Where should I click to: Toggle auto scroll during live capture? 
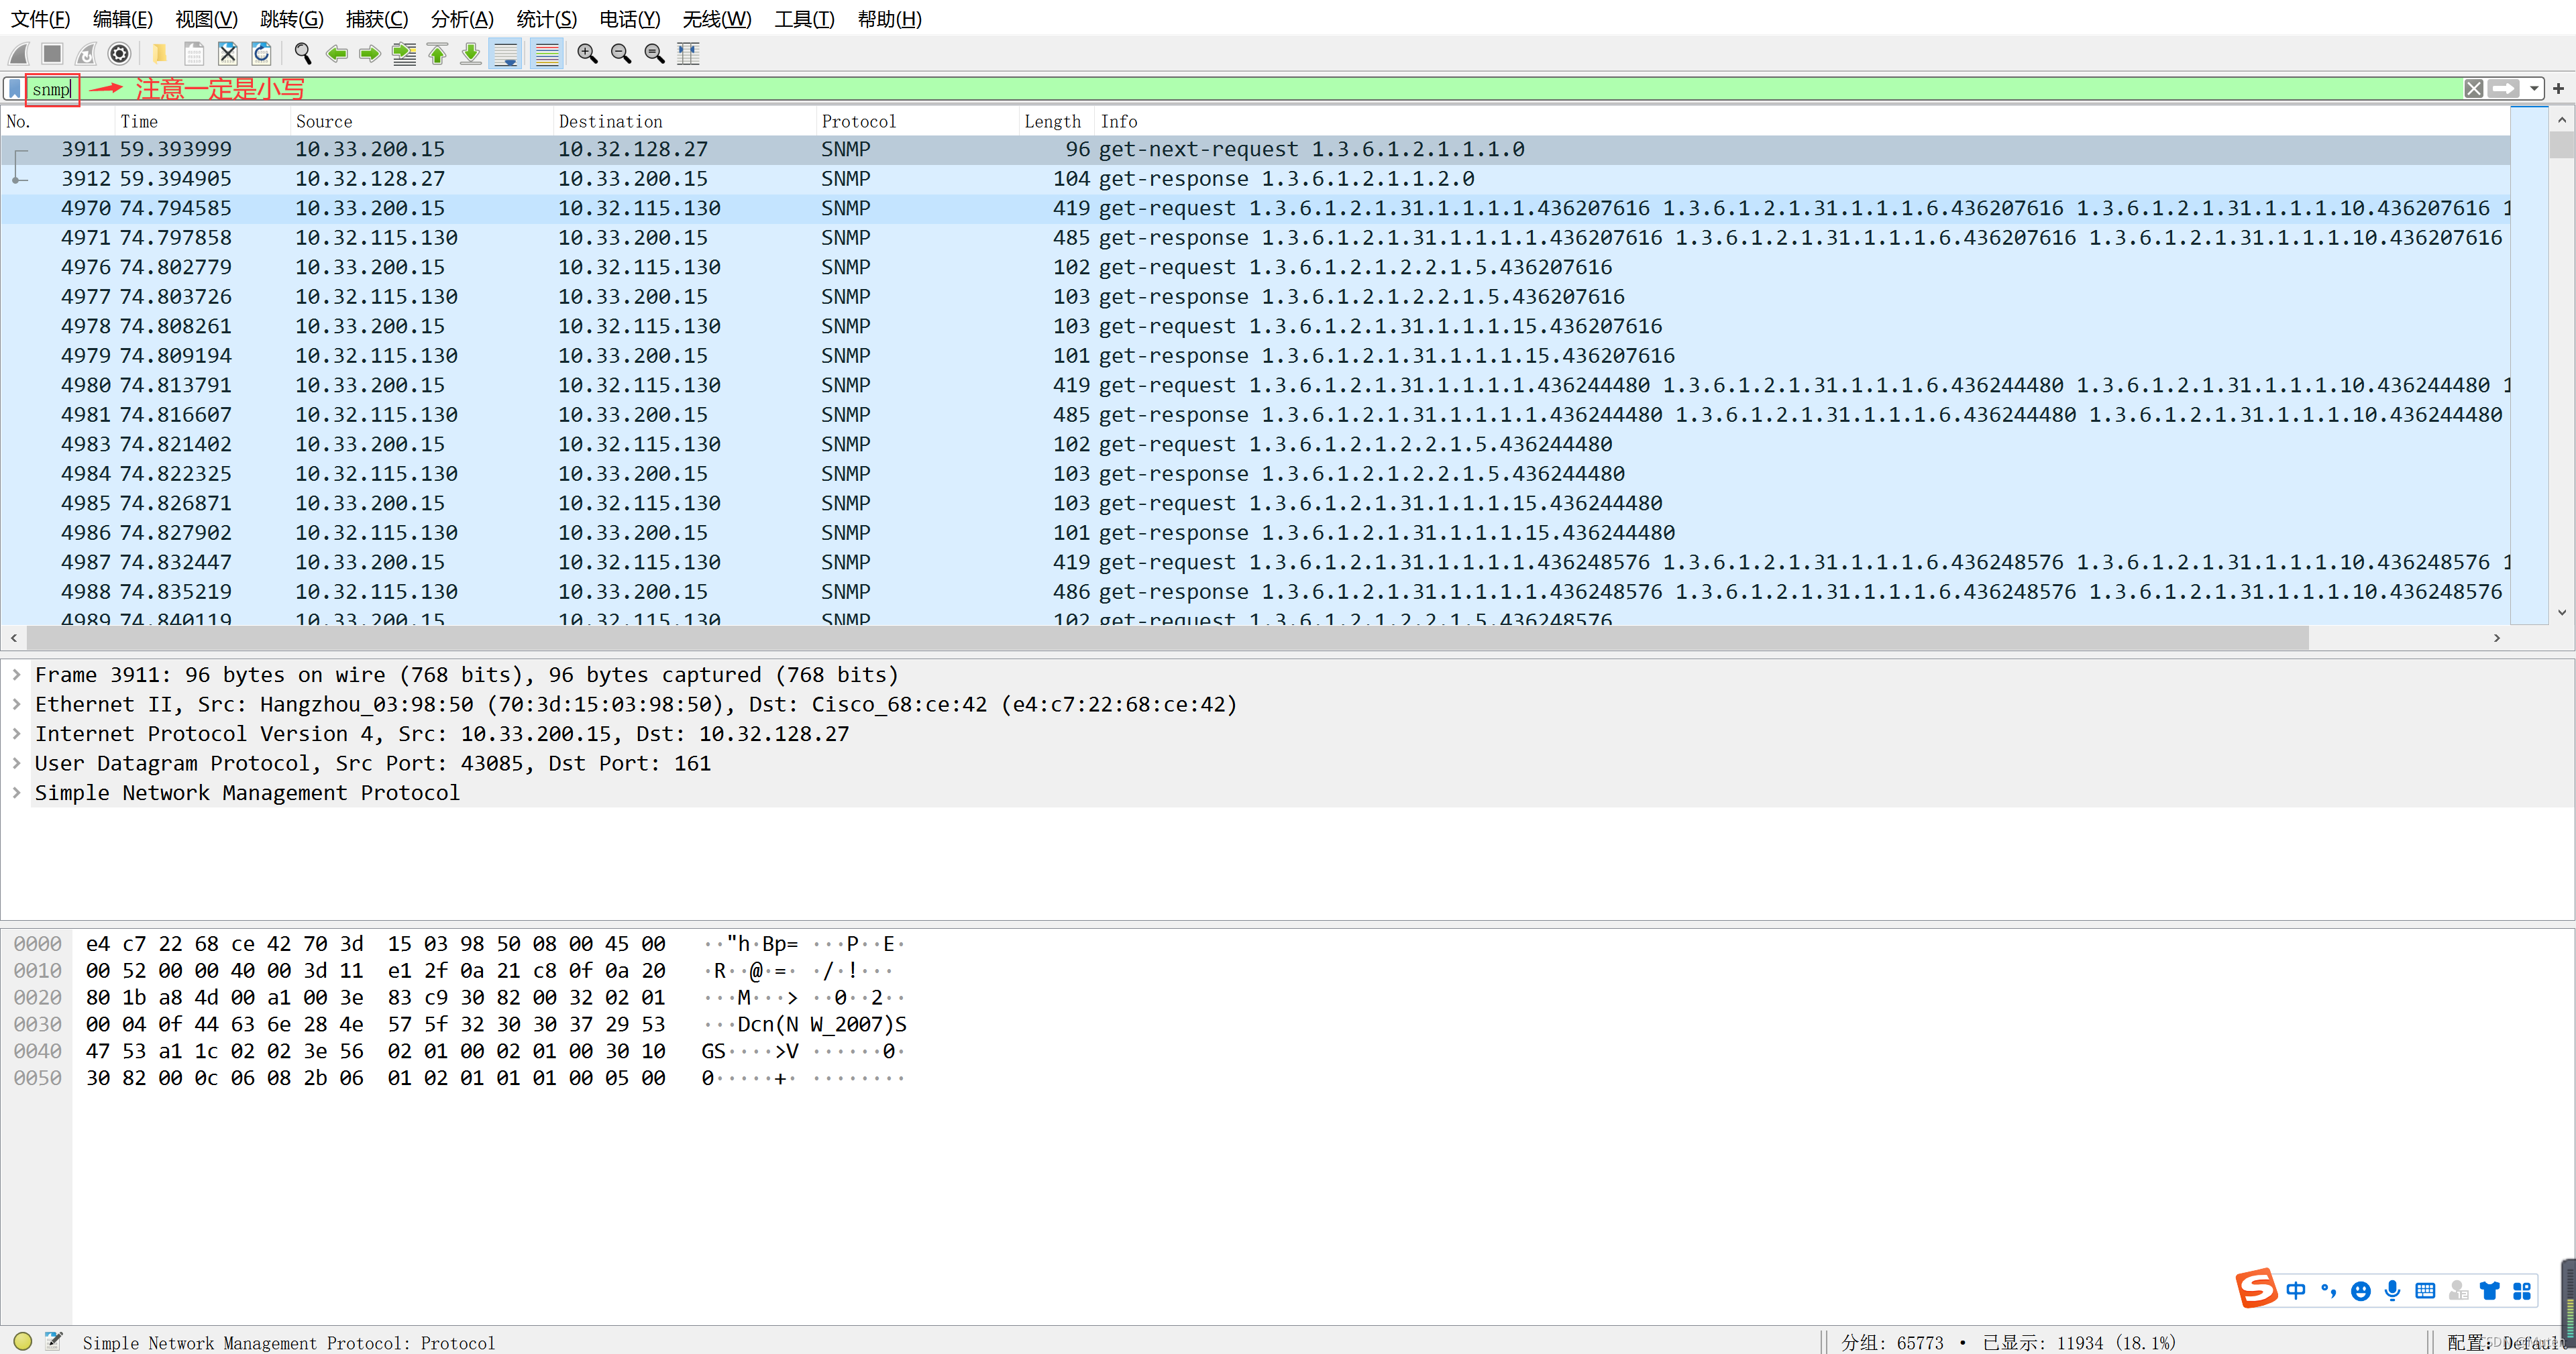pyautogui.click(x=507, y=54)
